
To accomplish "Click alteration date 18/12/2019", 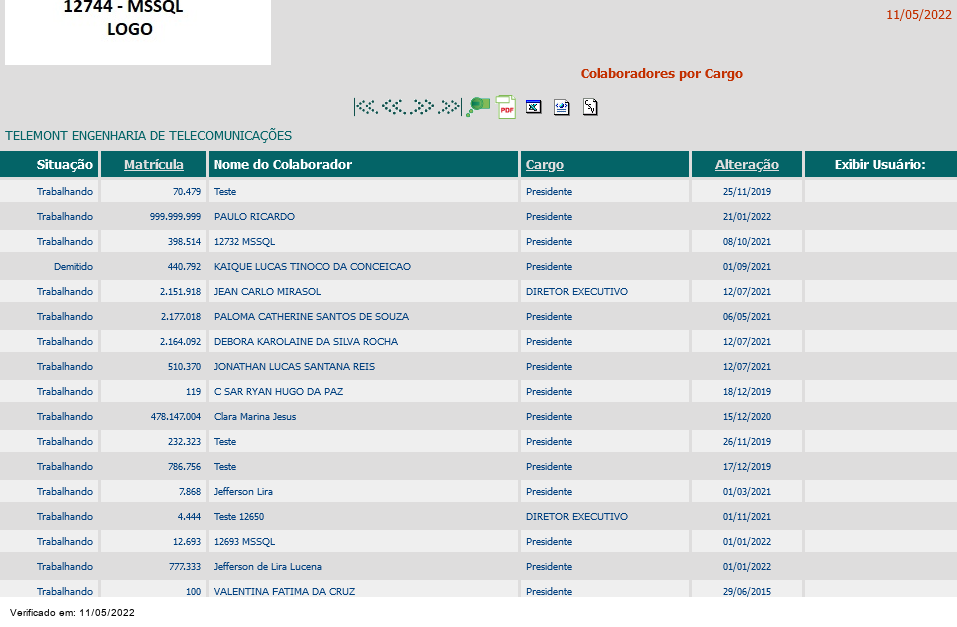I will (x=747, y=392).
